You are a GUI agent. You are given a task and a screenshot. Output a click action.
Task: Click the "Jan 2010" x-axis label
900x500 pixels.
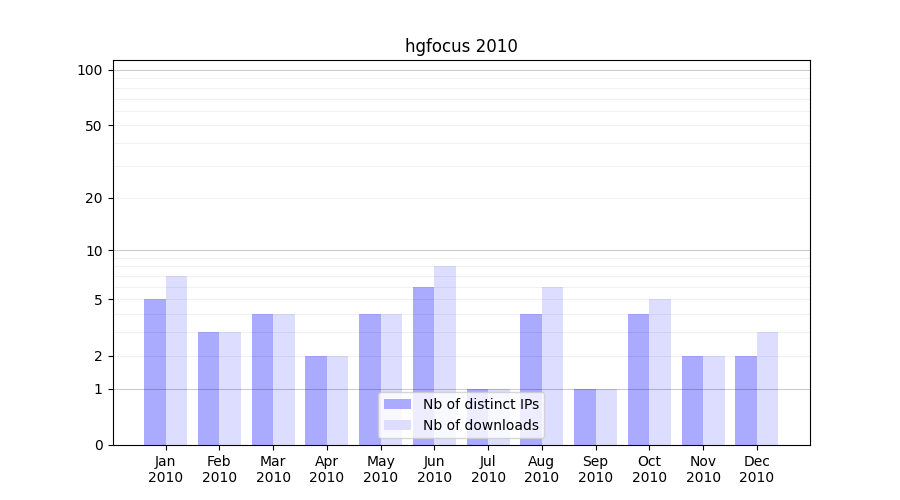166,469
